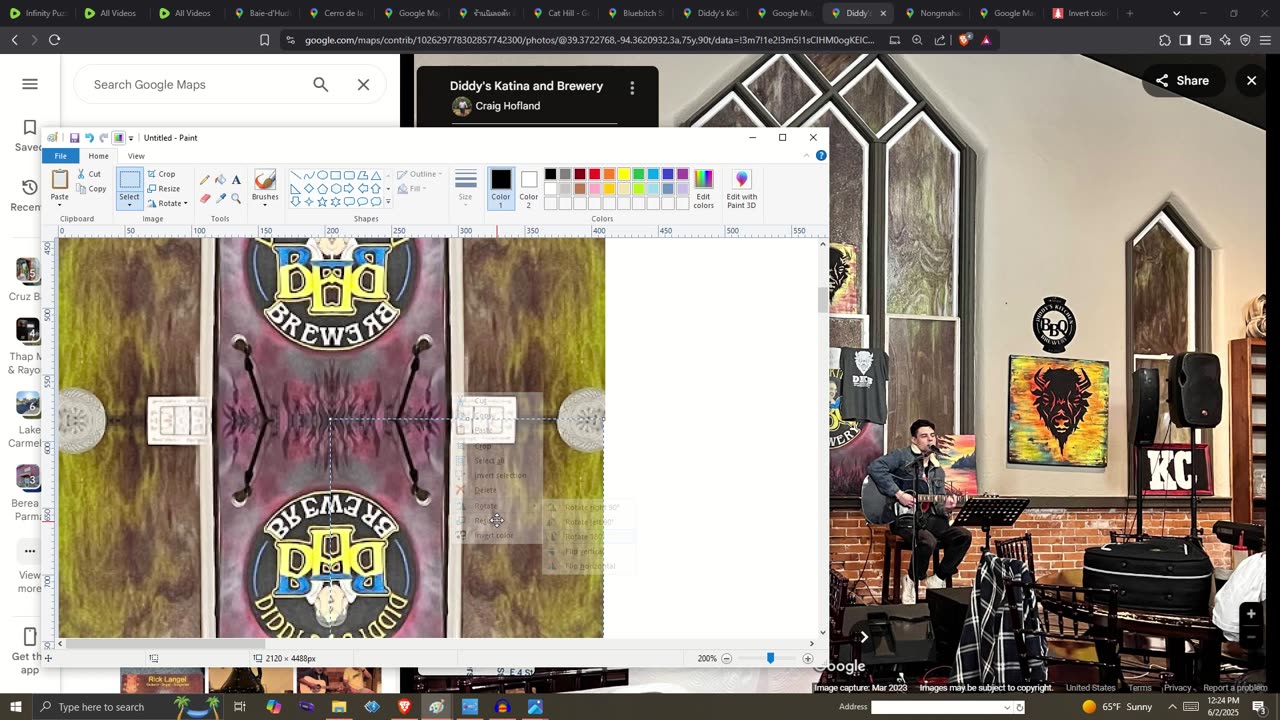The image size is (1280, 720).
Task: Select the Text tool
Action: pos(236,180)
